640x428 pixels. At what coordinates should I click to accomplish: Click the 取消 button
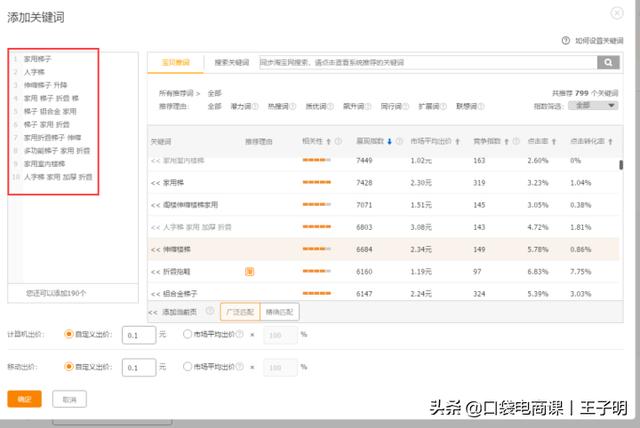69,399
